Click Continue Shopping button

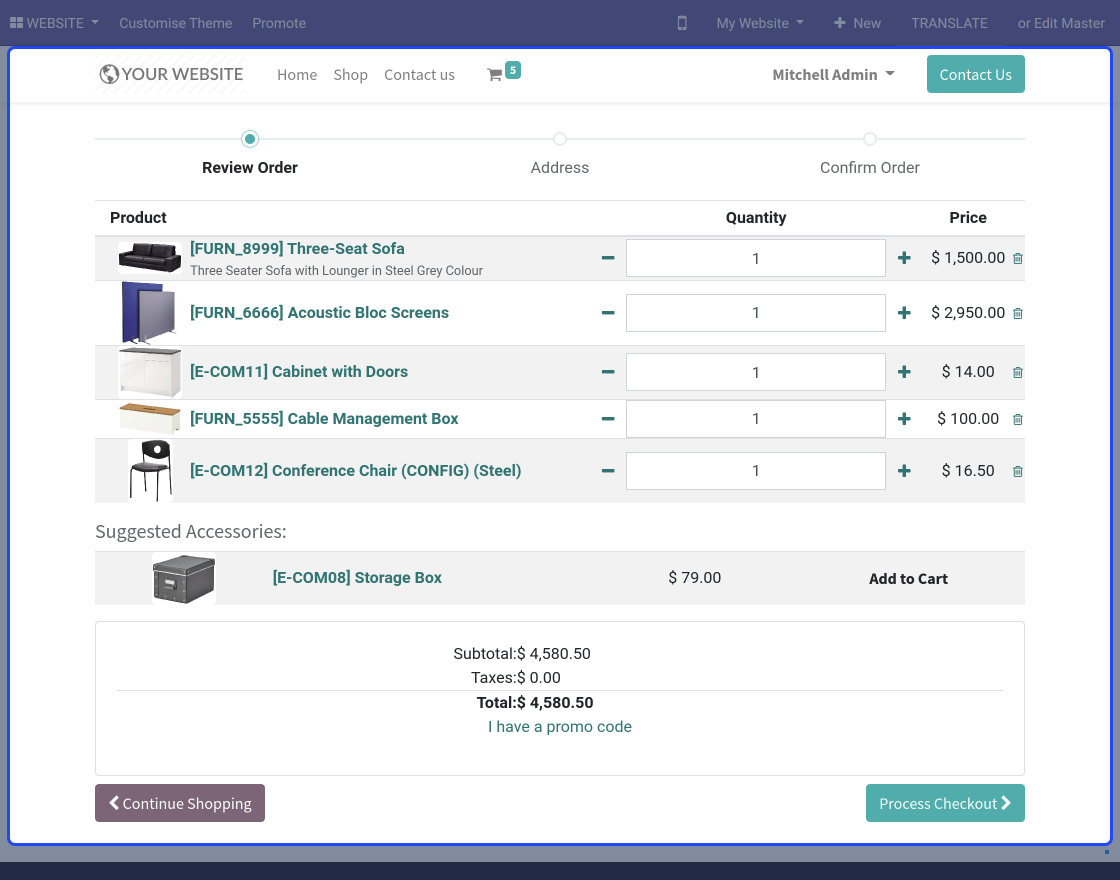point(180,803)
